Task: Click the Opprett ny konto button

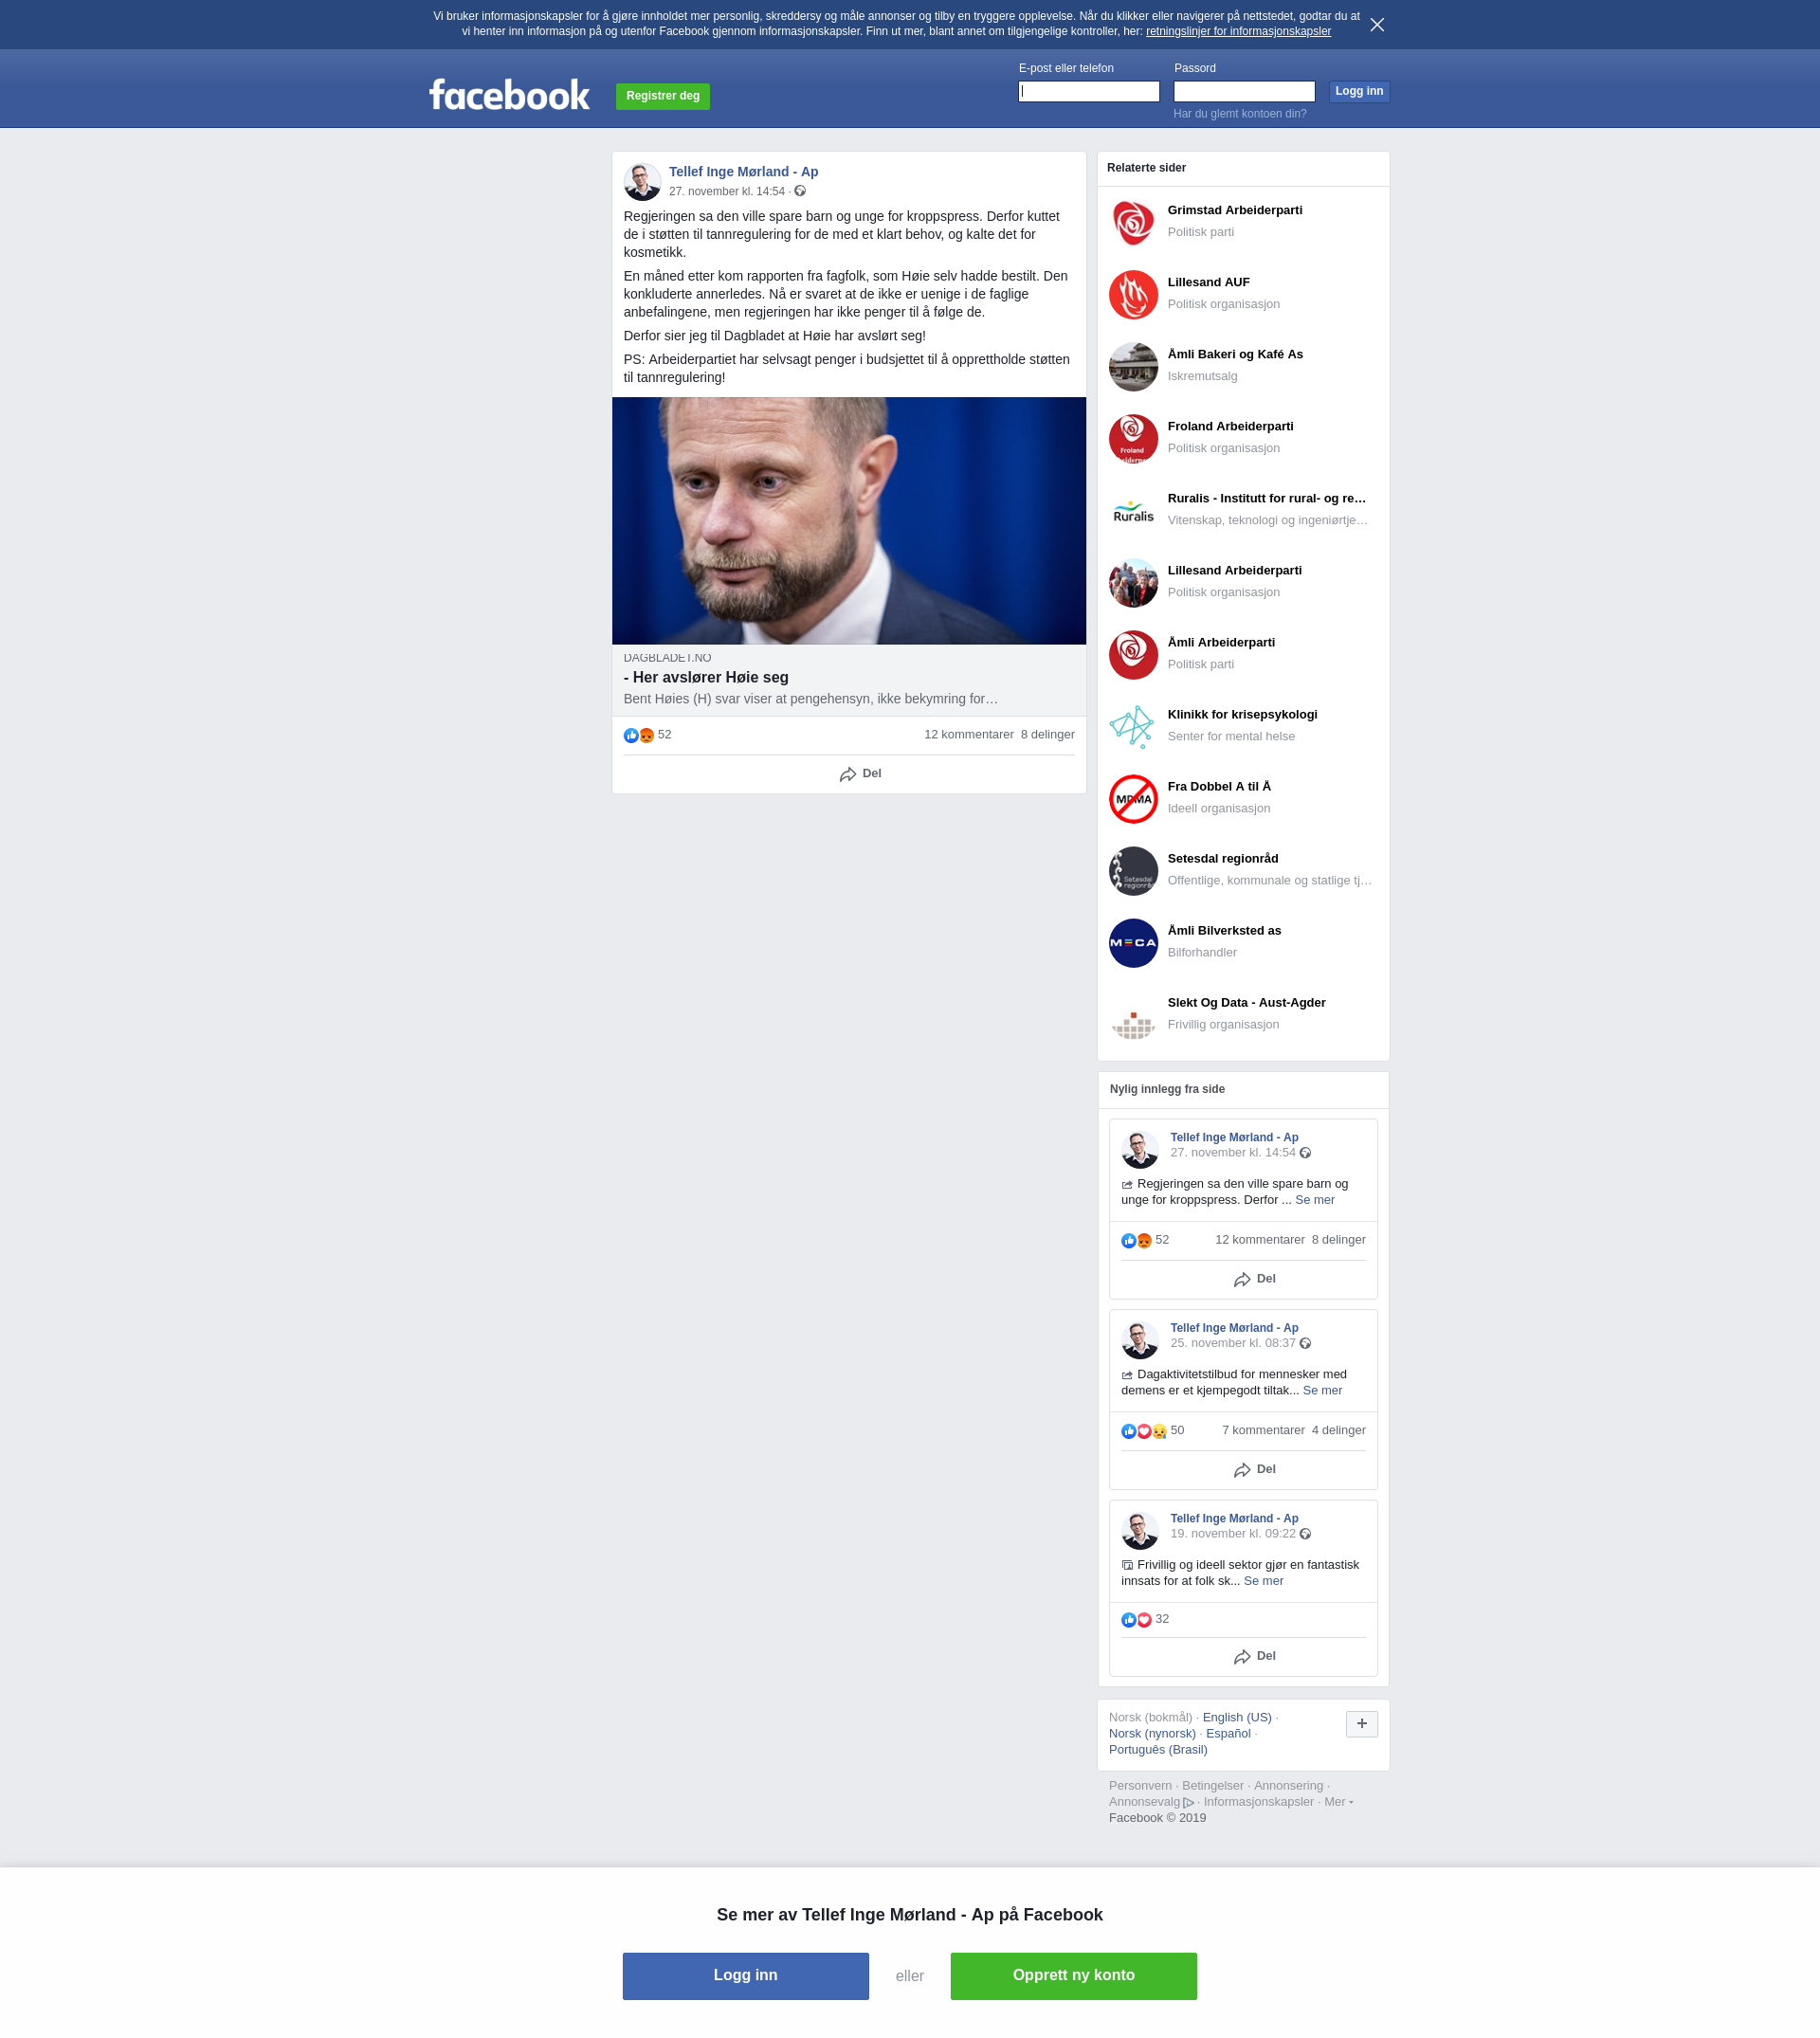Action: [x=1073, y=1976]
